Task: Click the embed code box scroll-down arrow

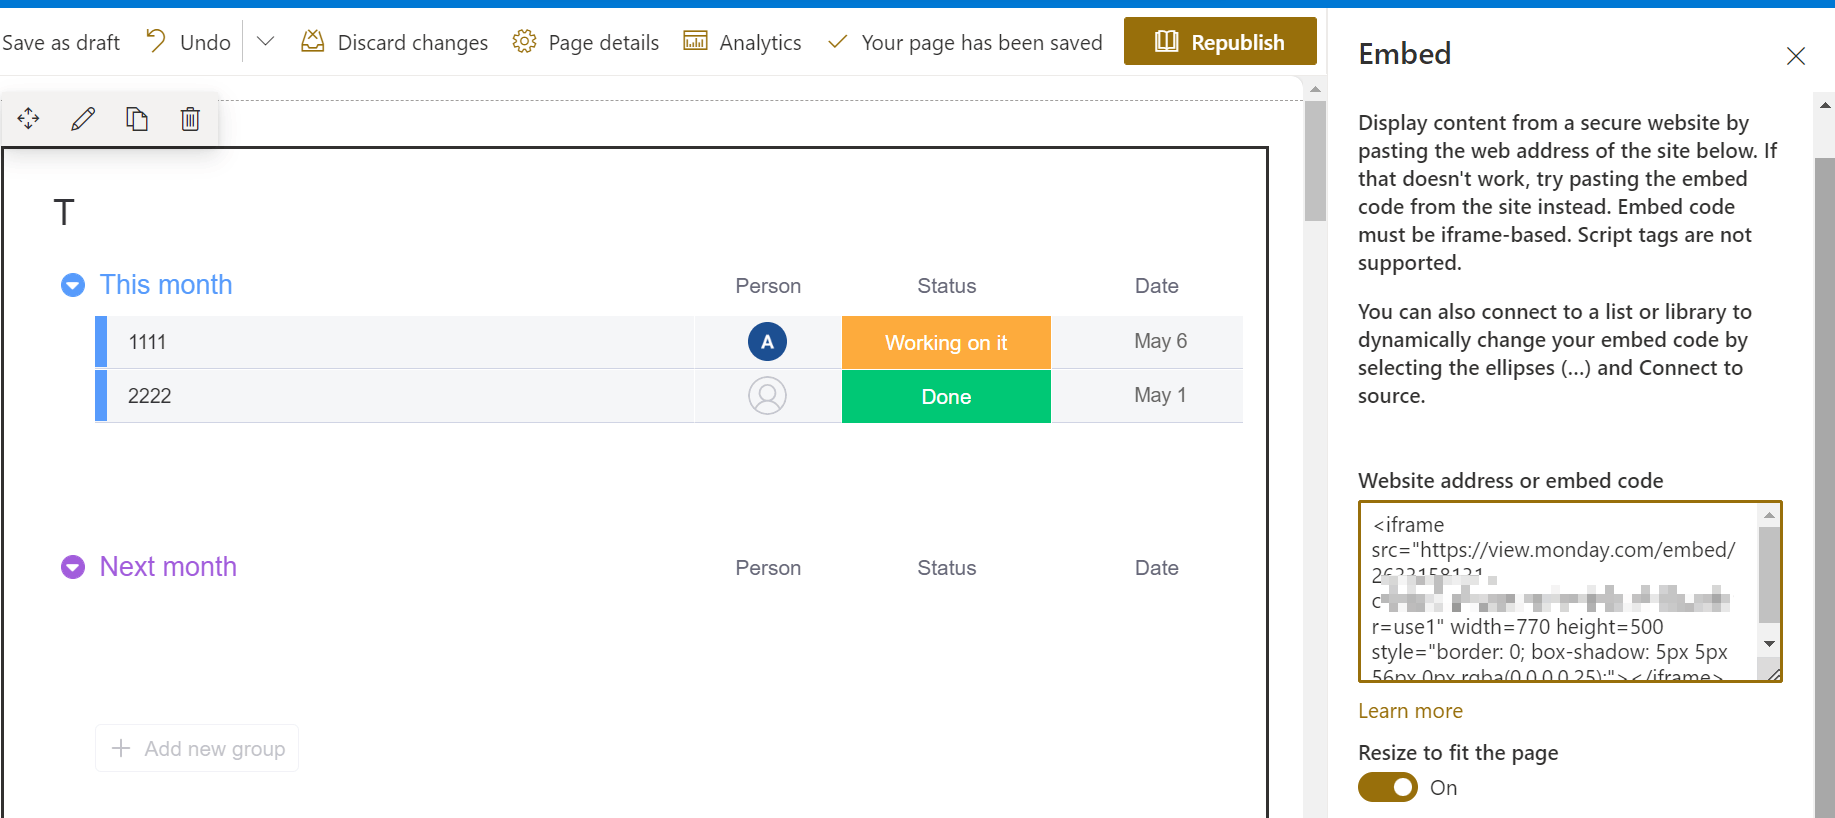Action: tap(1769, 644)
